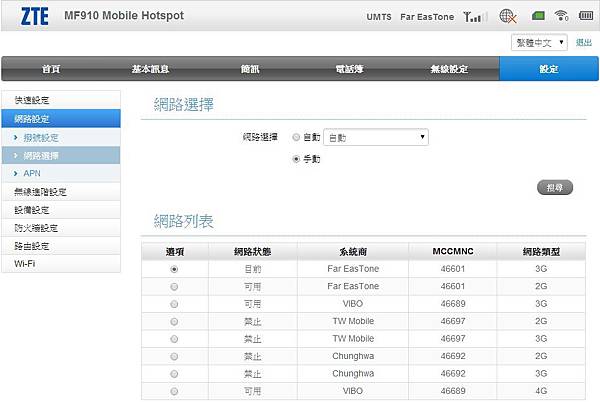Click the Far EasTone operator in header
The width and height of the screenshot is (600, 402).
click(427, 17)
